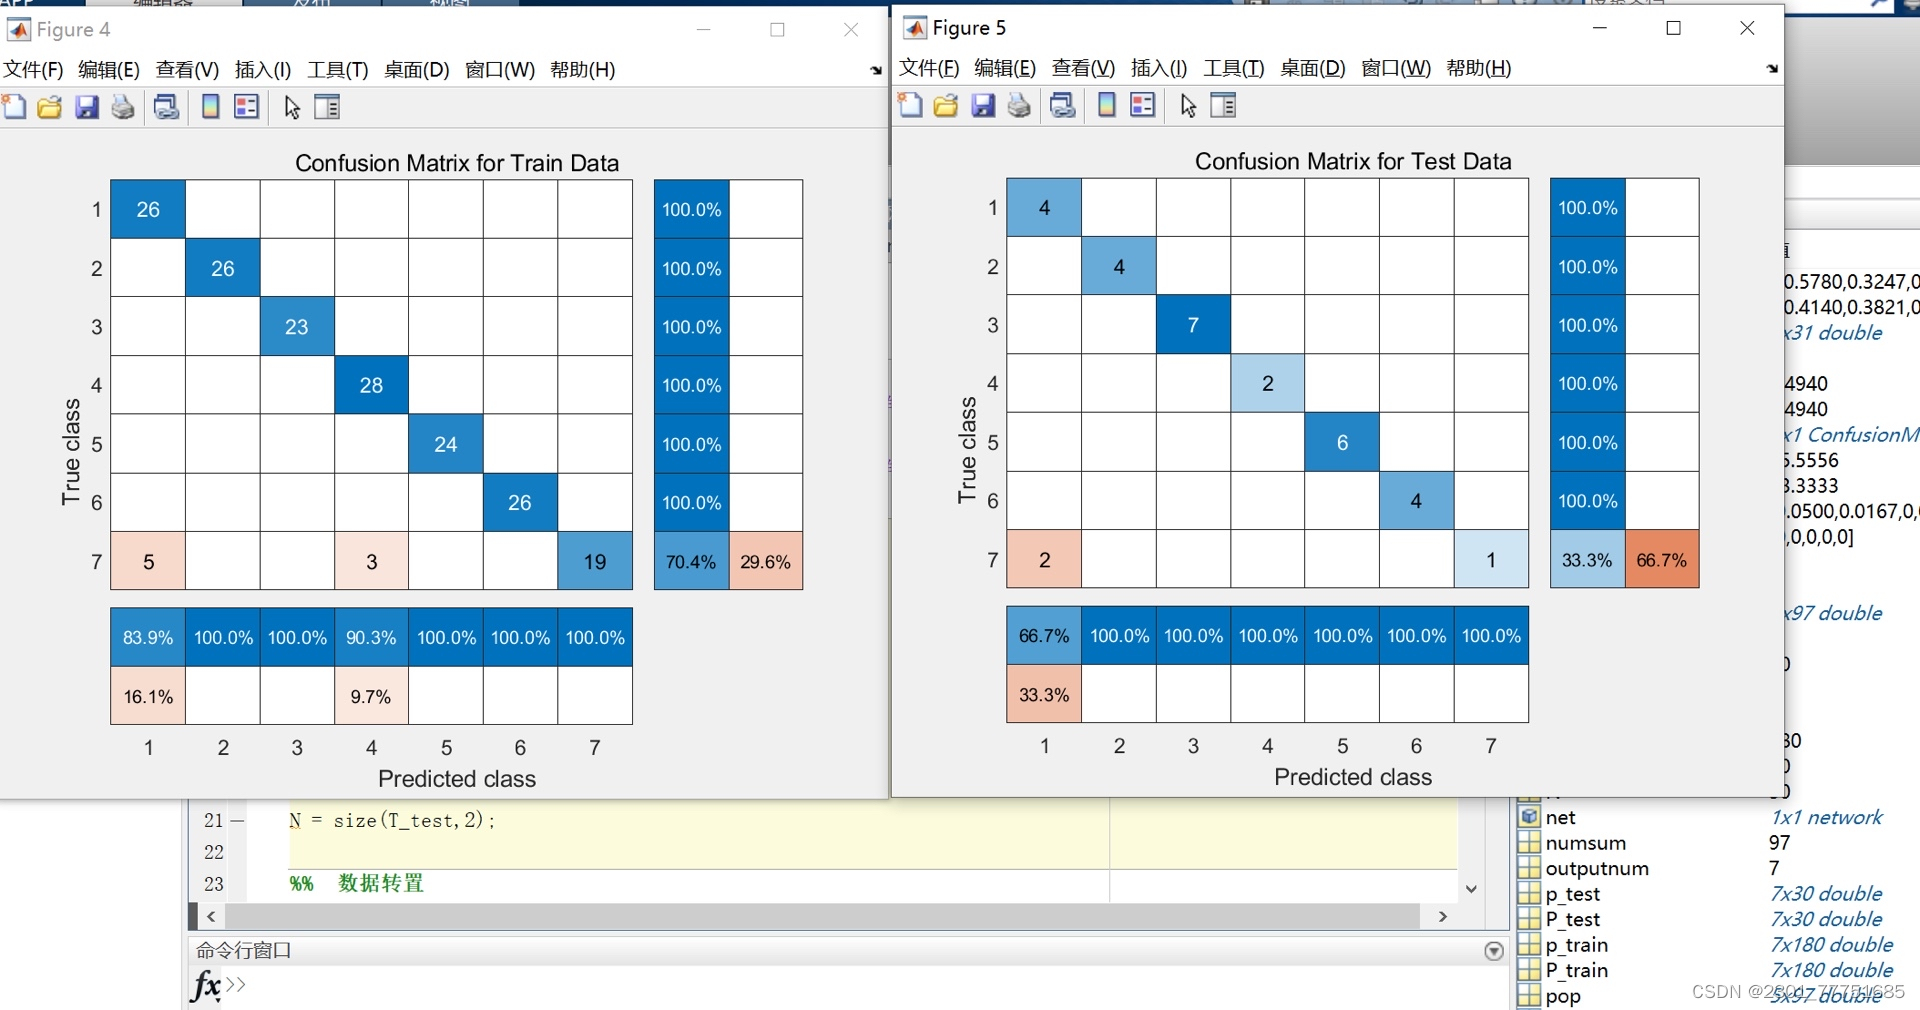Screen dimensions: 1920x1010
Task: Select Edit Plot arrow in Figure 4
Action: (x=292, y=107)
